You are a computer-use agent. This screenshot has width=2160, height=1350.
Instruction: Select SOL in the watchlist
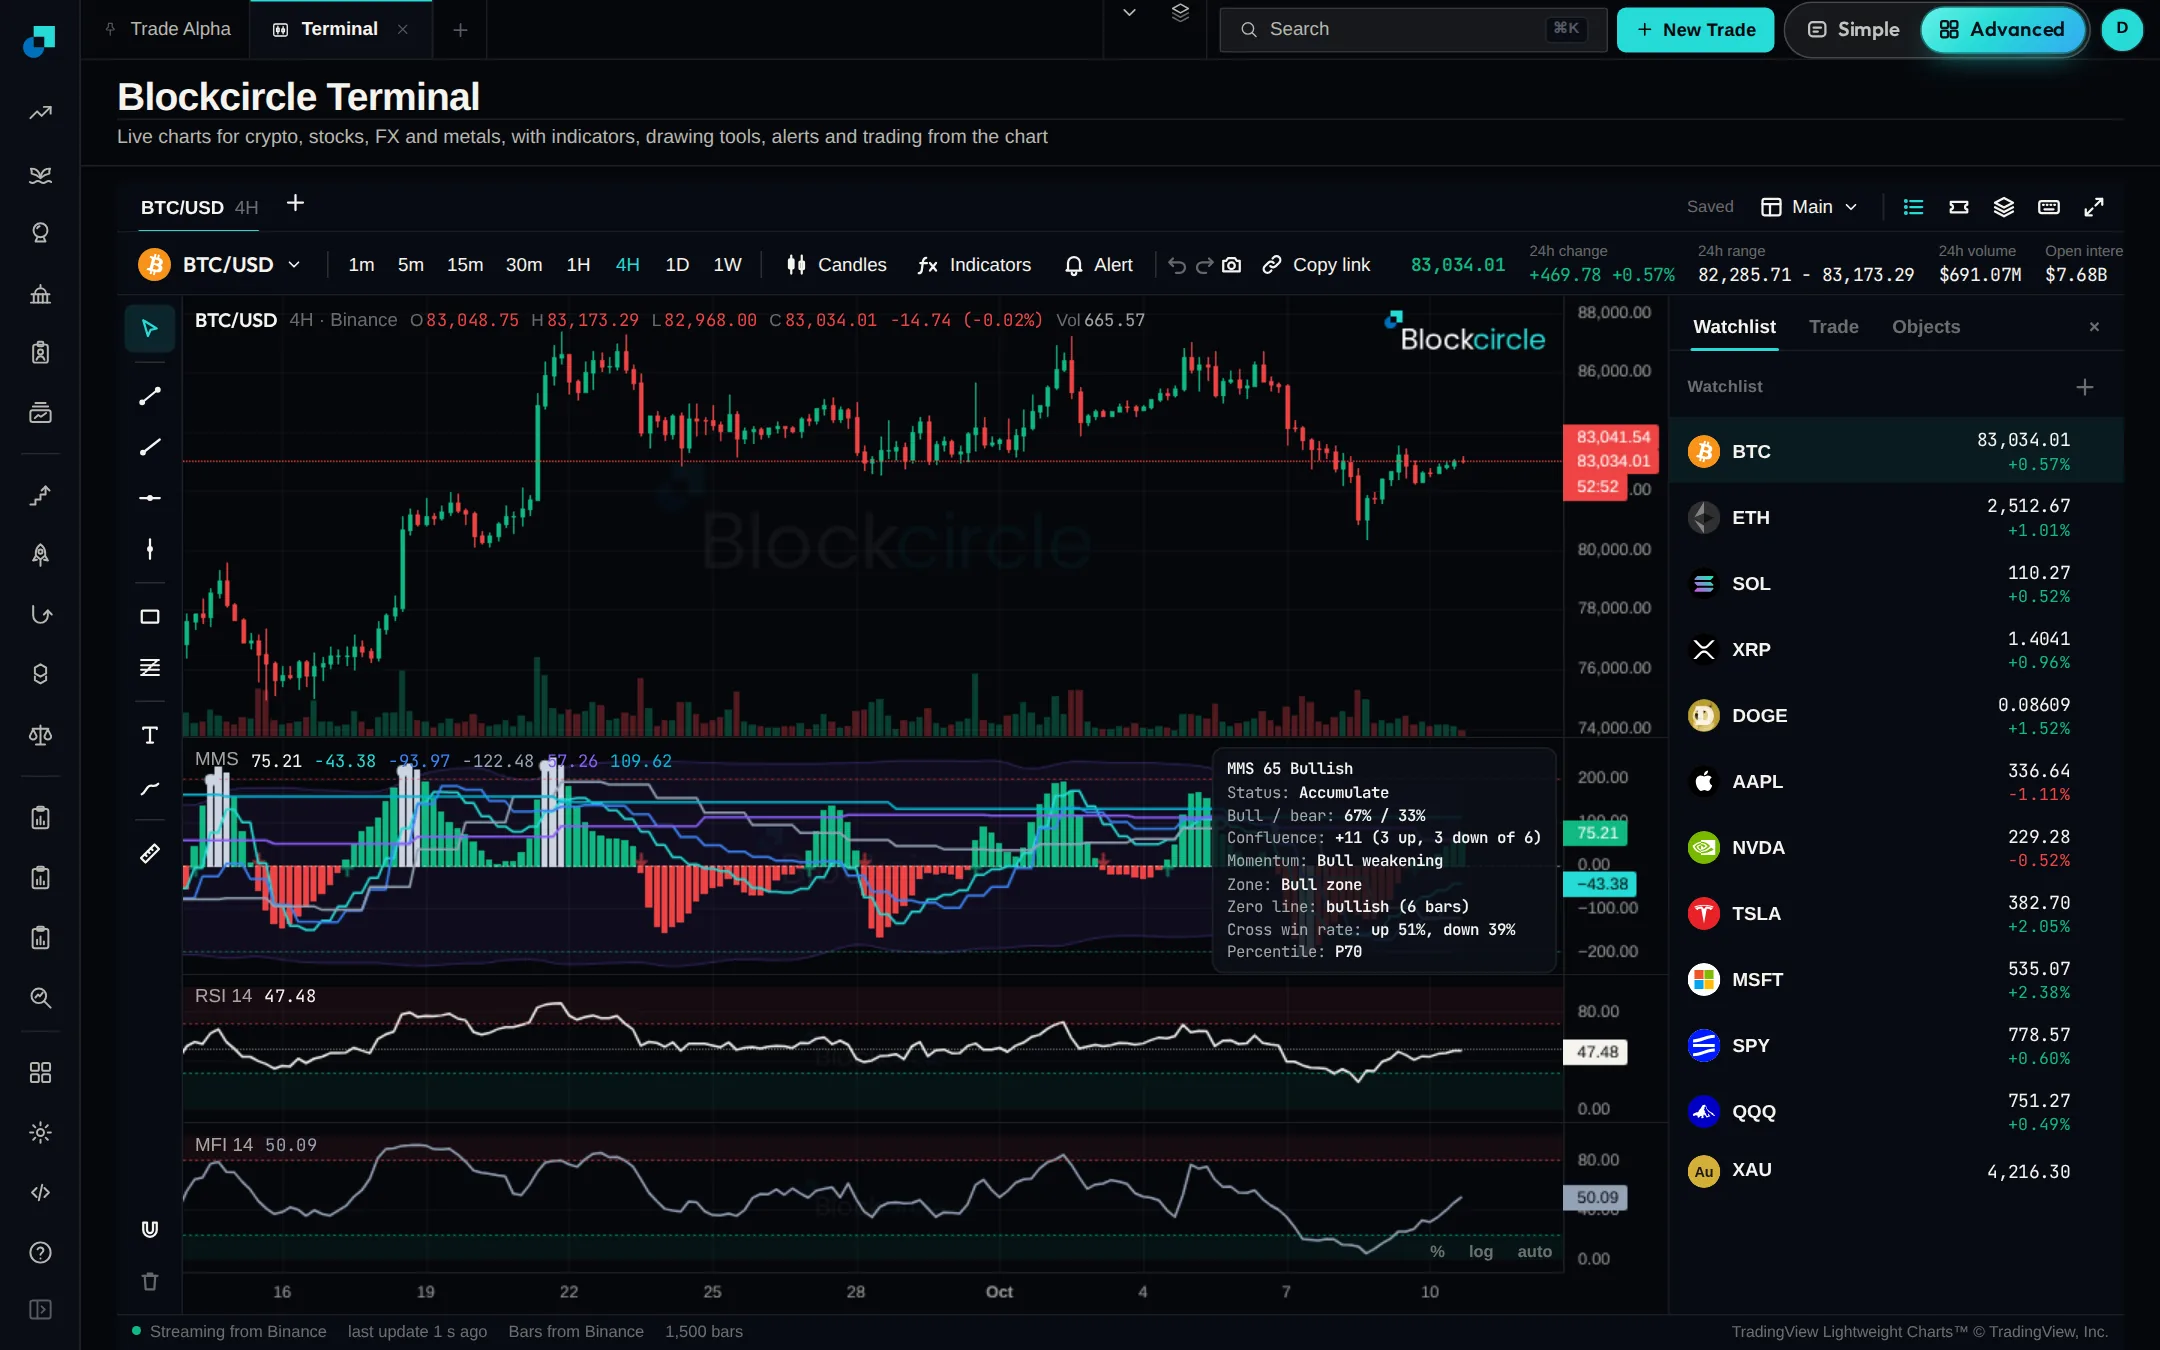1896,583
